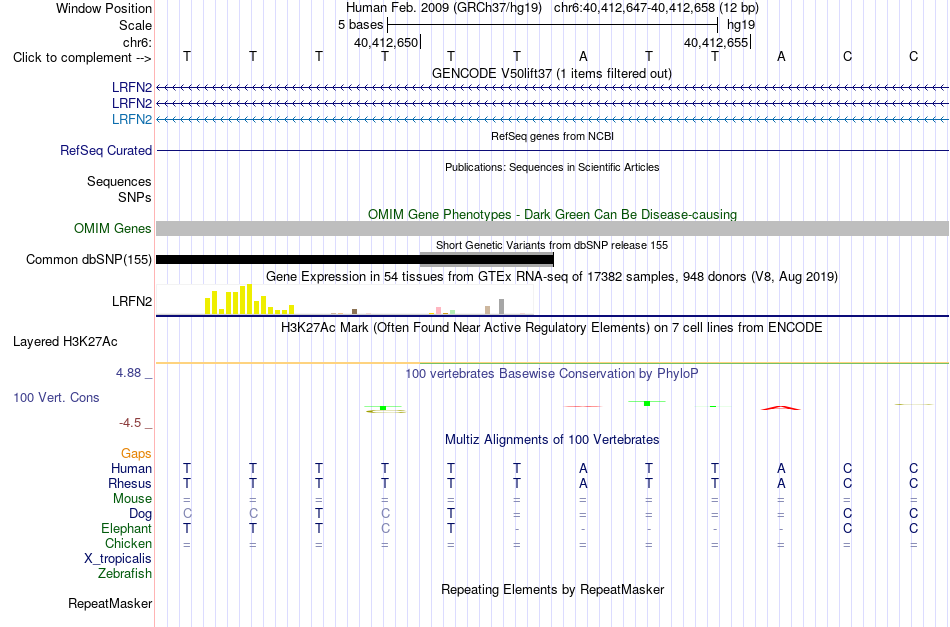The width and height of the screenshot is (950, 627).
Task: Click the Scale label
Action: point(135,25)
